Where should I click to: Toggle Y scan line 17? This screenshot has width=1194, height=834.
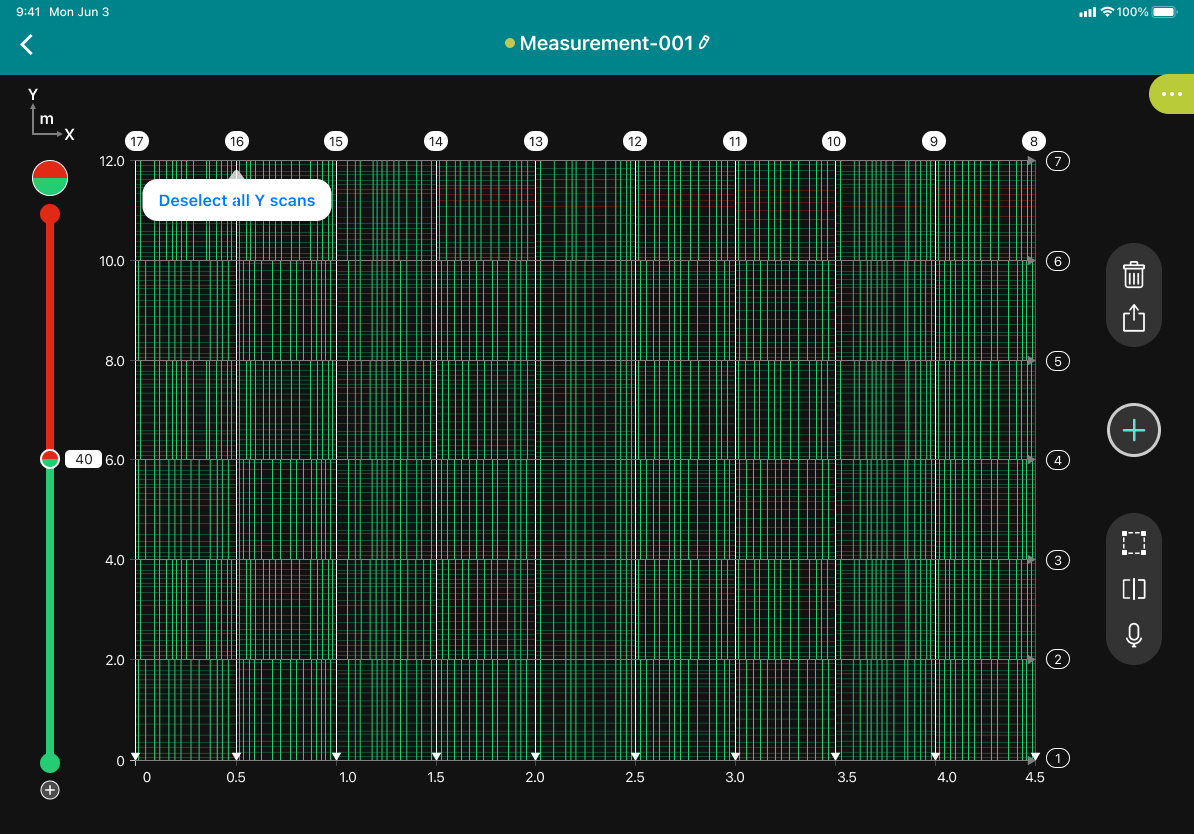(137, 141)
